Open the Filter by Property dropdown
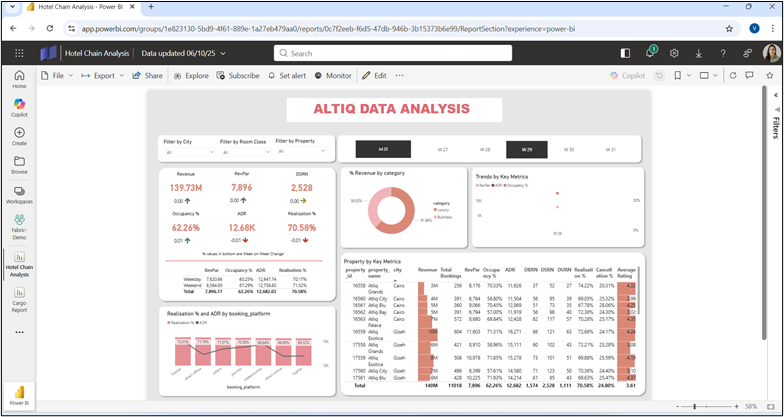This screenshot has height=417, width=784. click(300, 152)
